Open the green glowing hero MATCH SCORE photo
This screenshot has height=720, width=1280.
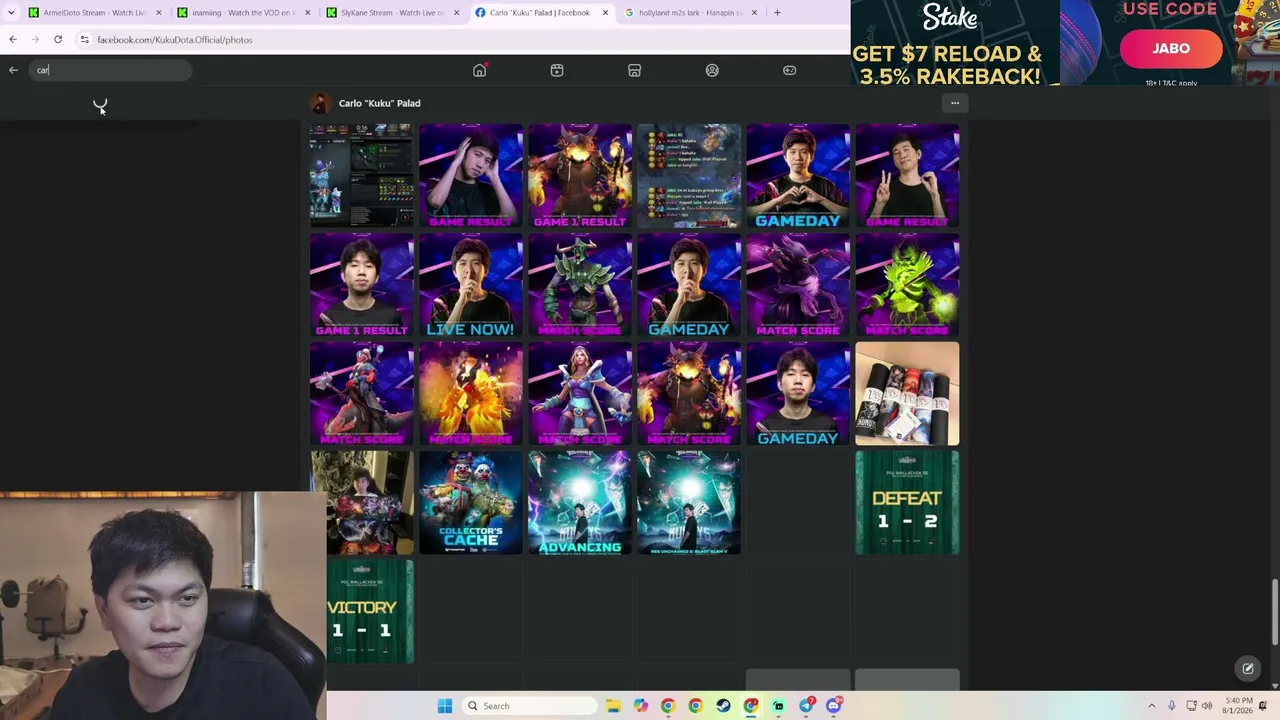(x=907, y=285)
